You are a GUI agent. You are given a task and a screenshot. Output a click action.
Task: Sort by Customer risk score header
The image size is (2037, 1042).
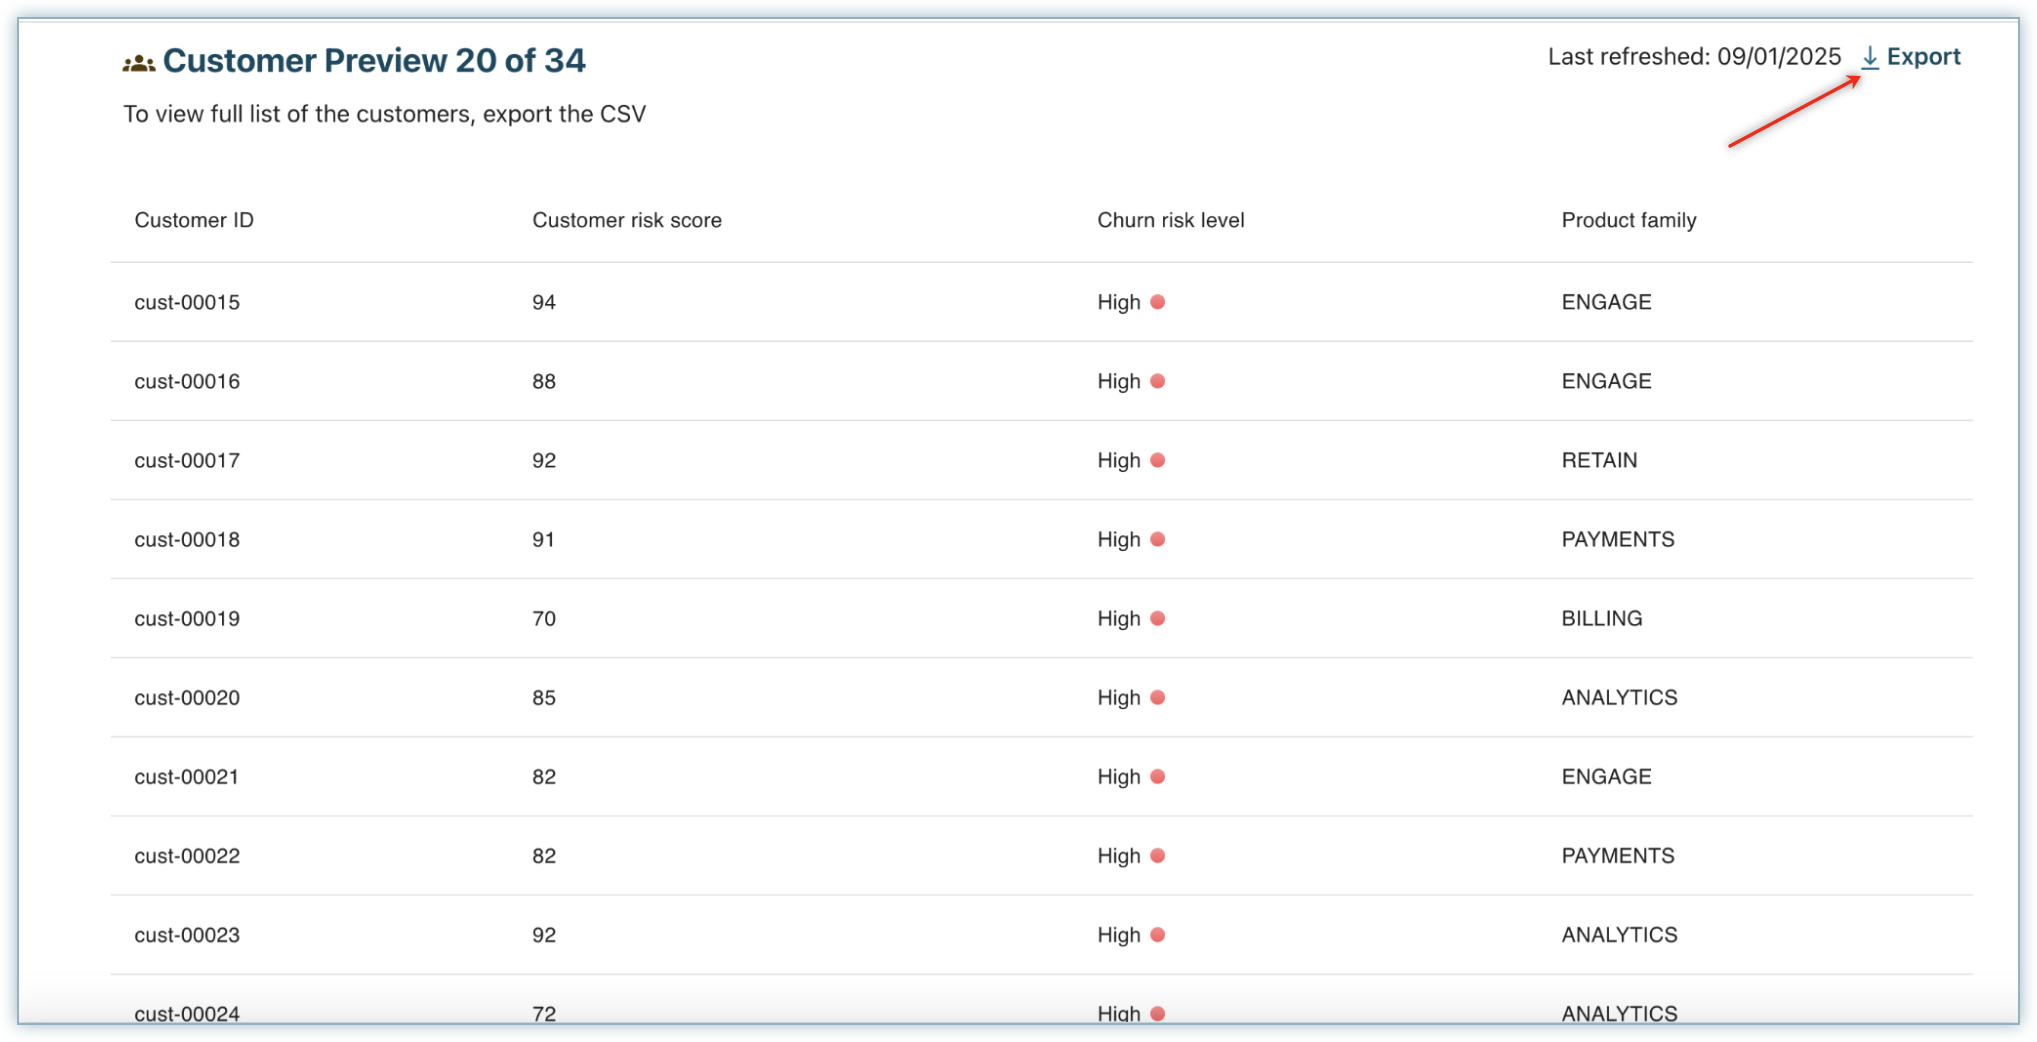pyautogui.click(x=626, y=220)
